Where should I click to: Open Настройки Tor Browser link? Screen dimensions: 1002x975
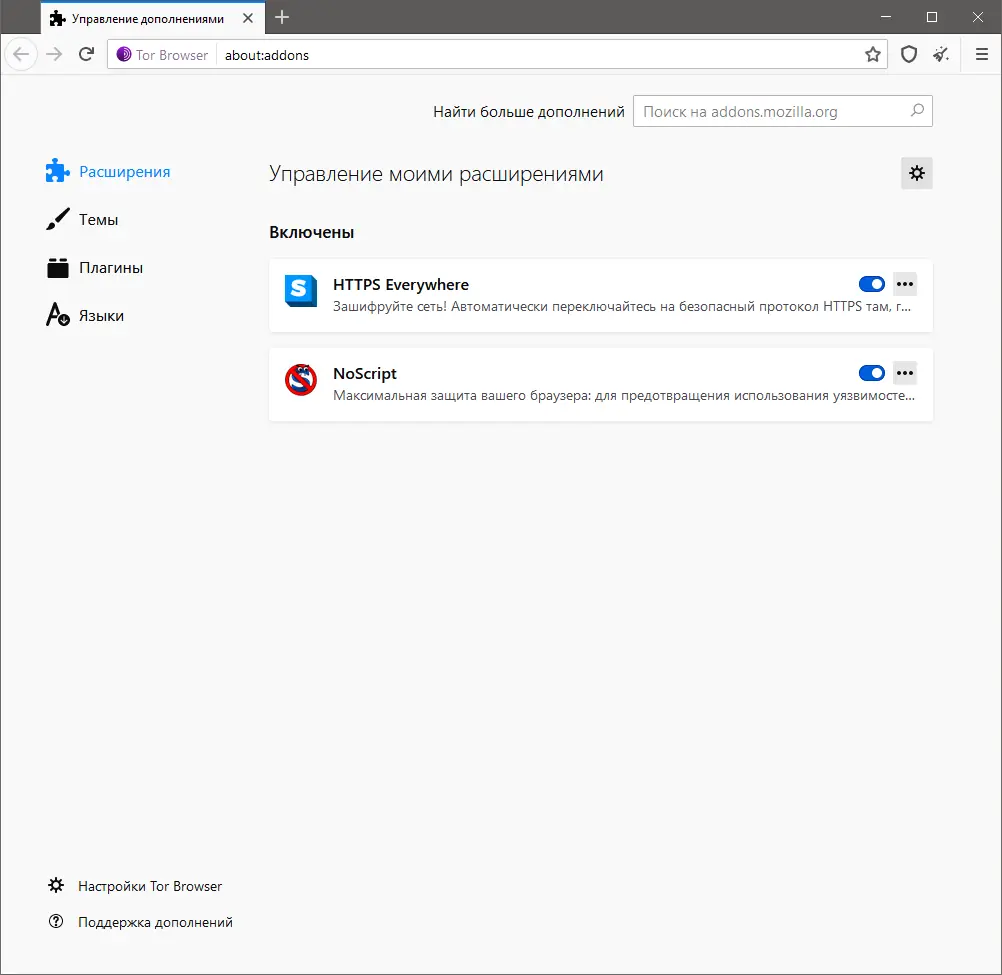[x=148, y=885]
